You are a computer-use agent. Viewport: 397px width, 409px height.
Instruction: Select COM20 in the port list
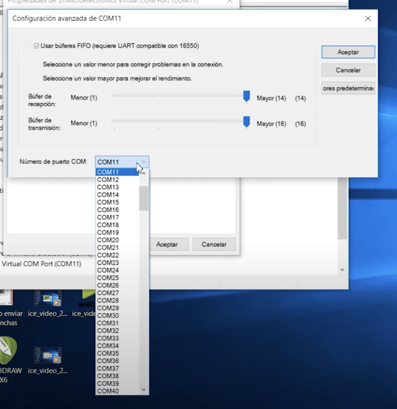[117, 240]
